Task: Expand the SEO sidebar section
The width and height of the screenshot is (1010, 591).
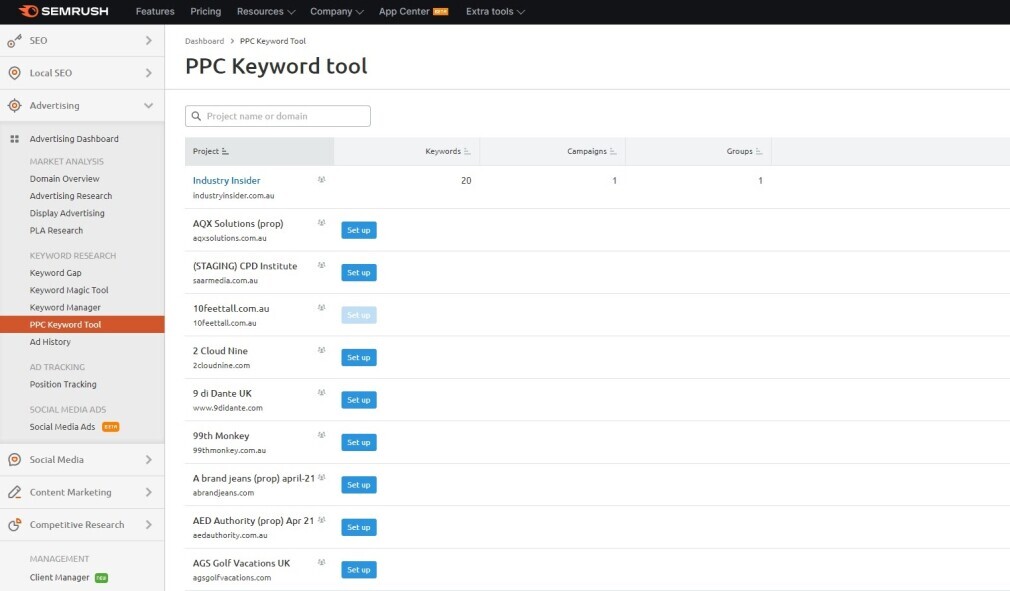Action: pyautogui.click(x=149, y=41)
